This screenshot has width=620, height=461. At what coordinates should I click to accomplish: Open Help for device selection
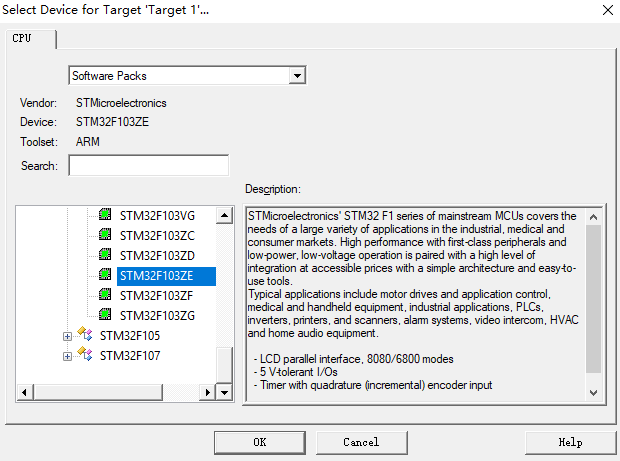570,442
